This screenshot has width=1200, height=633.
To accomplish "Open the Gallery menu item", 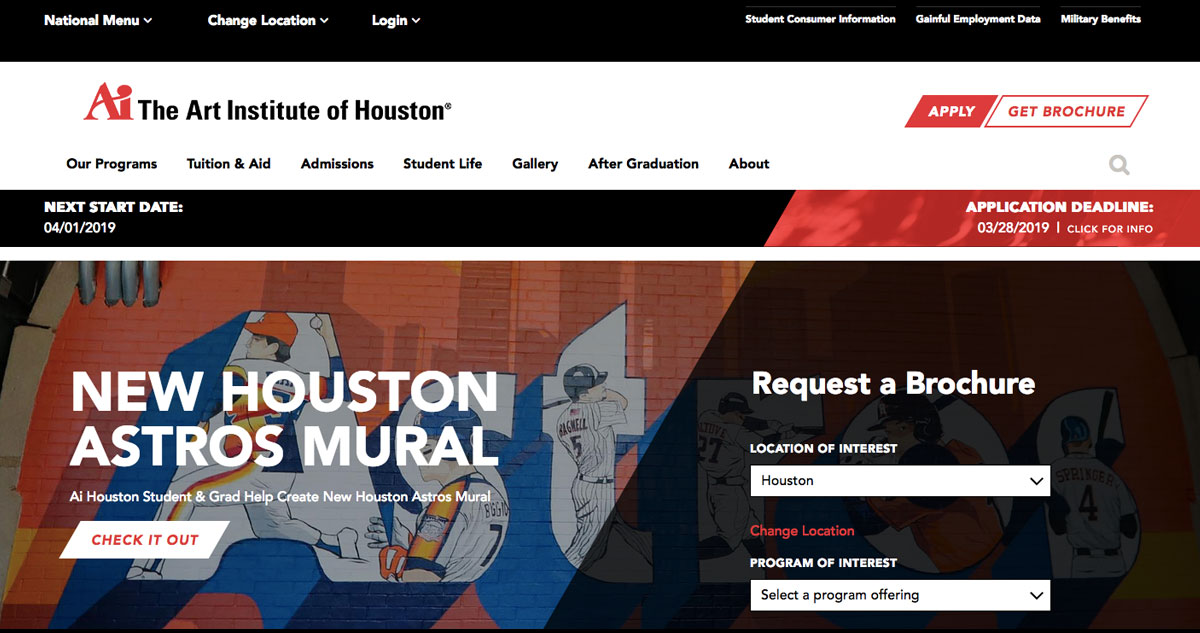I will coord(535,164).
